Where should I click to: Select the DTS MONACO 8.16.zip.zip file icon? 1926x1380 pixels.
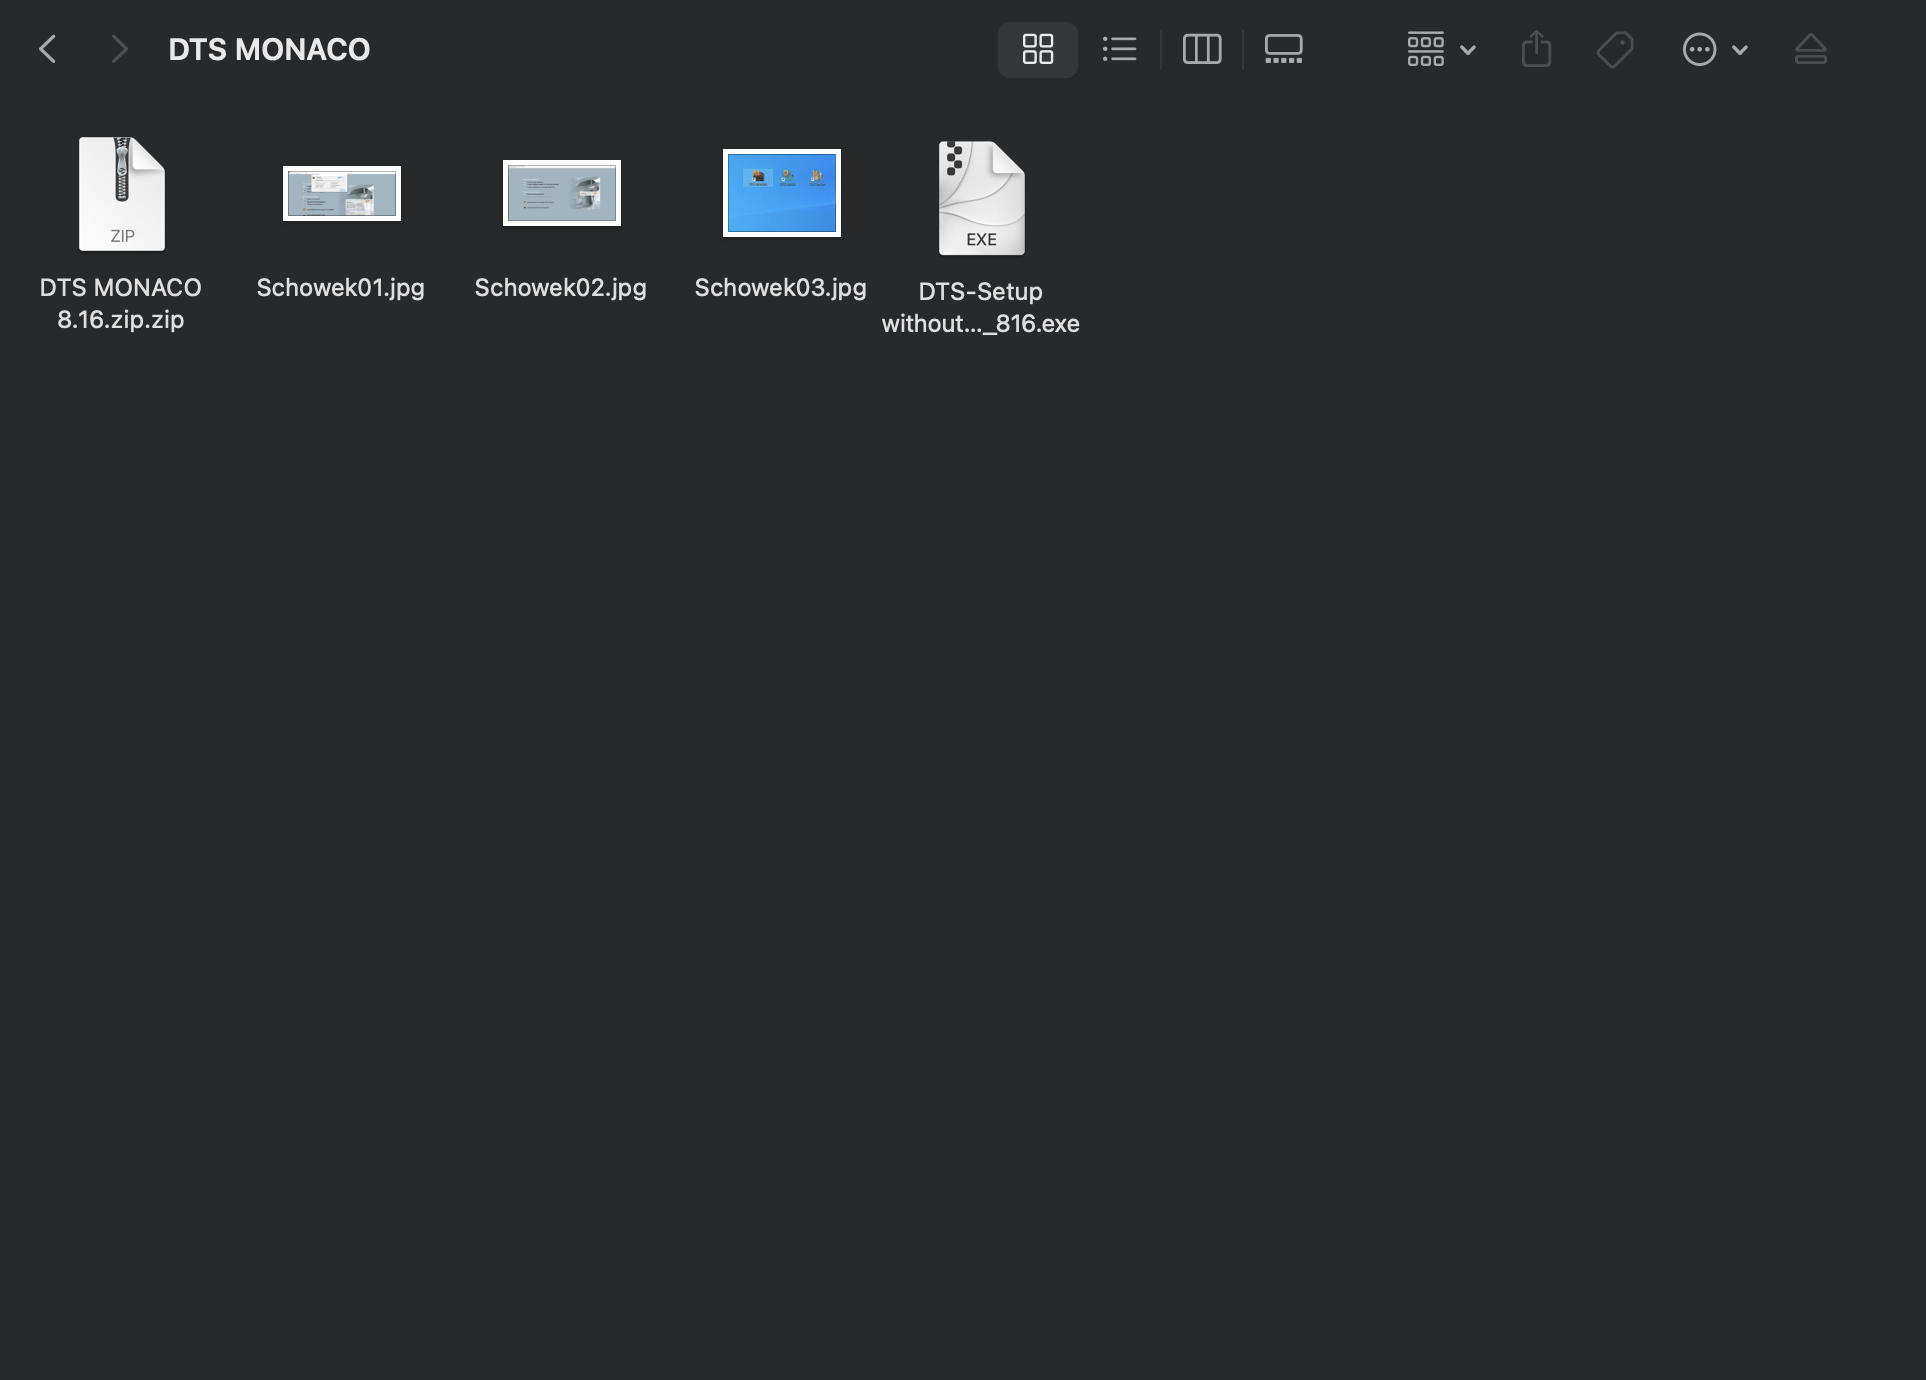[x=121, y=194]
